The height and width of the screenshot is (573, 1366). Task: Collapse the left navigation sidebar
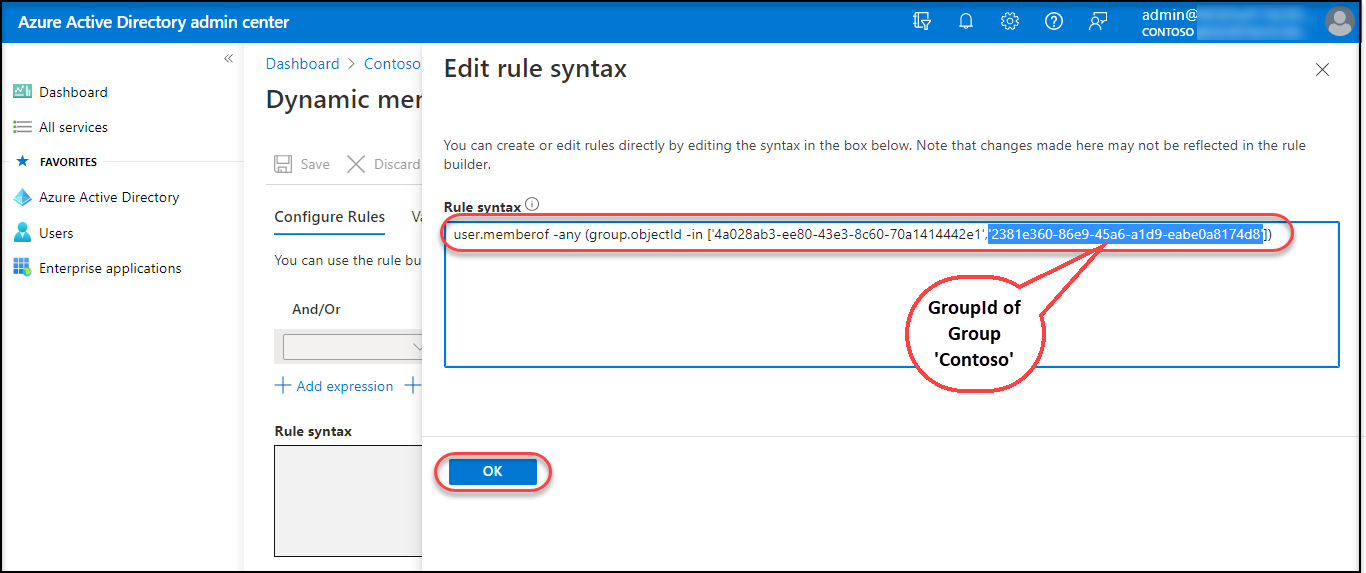228,59
